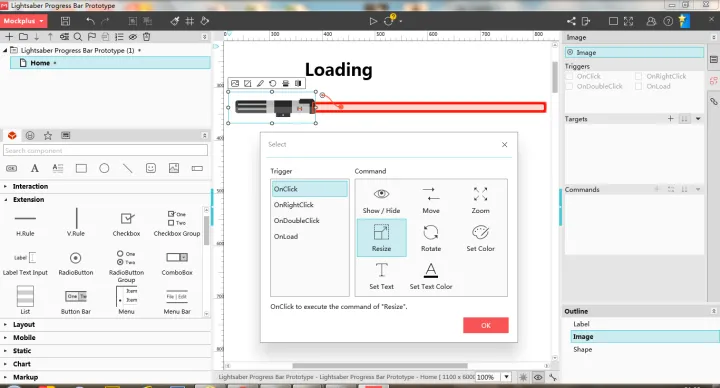Select the line component
This screenshot has height=388, width=720.
coord(128,169)
